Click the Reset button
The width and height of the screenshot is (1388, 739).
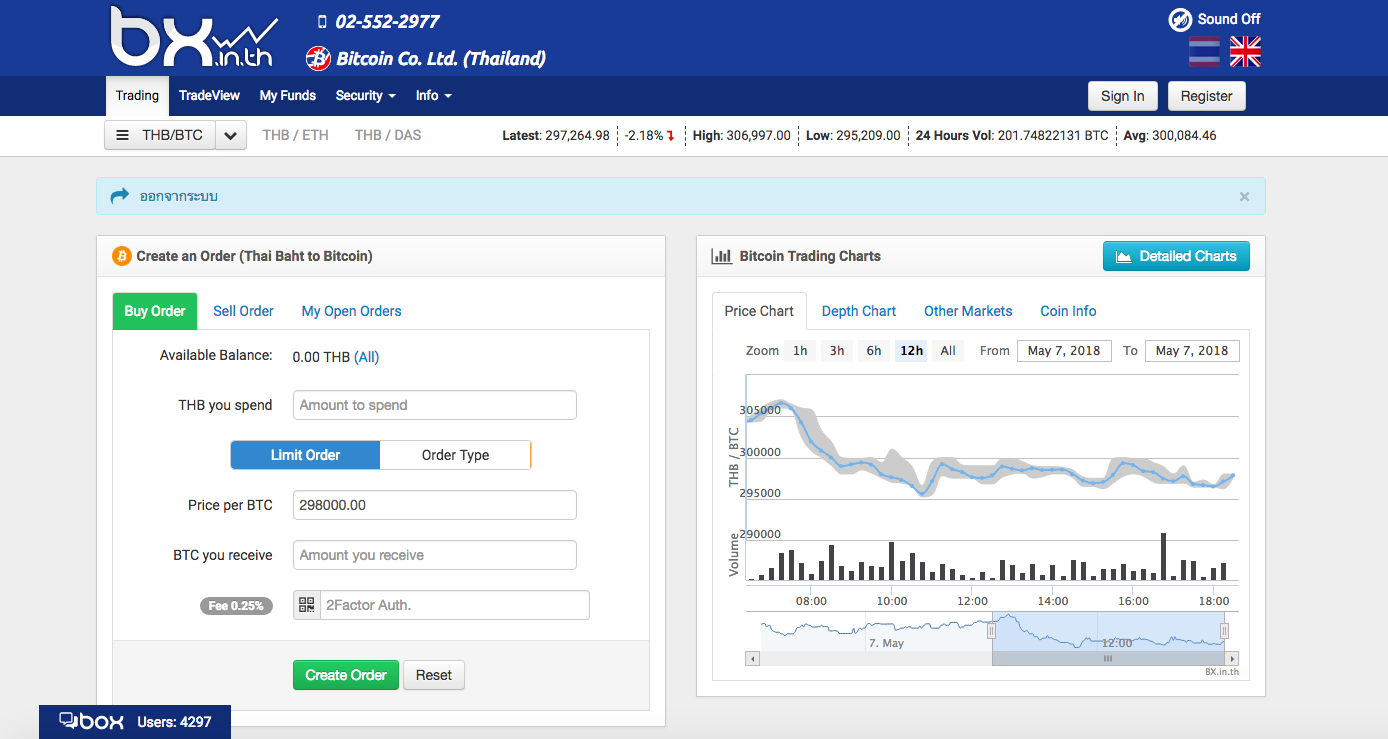click(434, 675)
